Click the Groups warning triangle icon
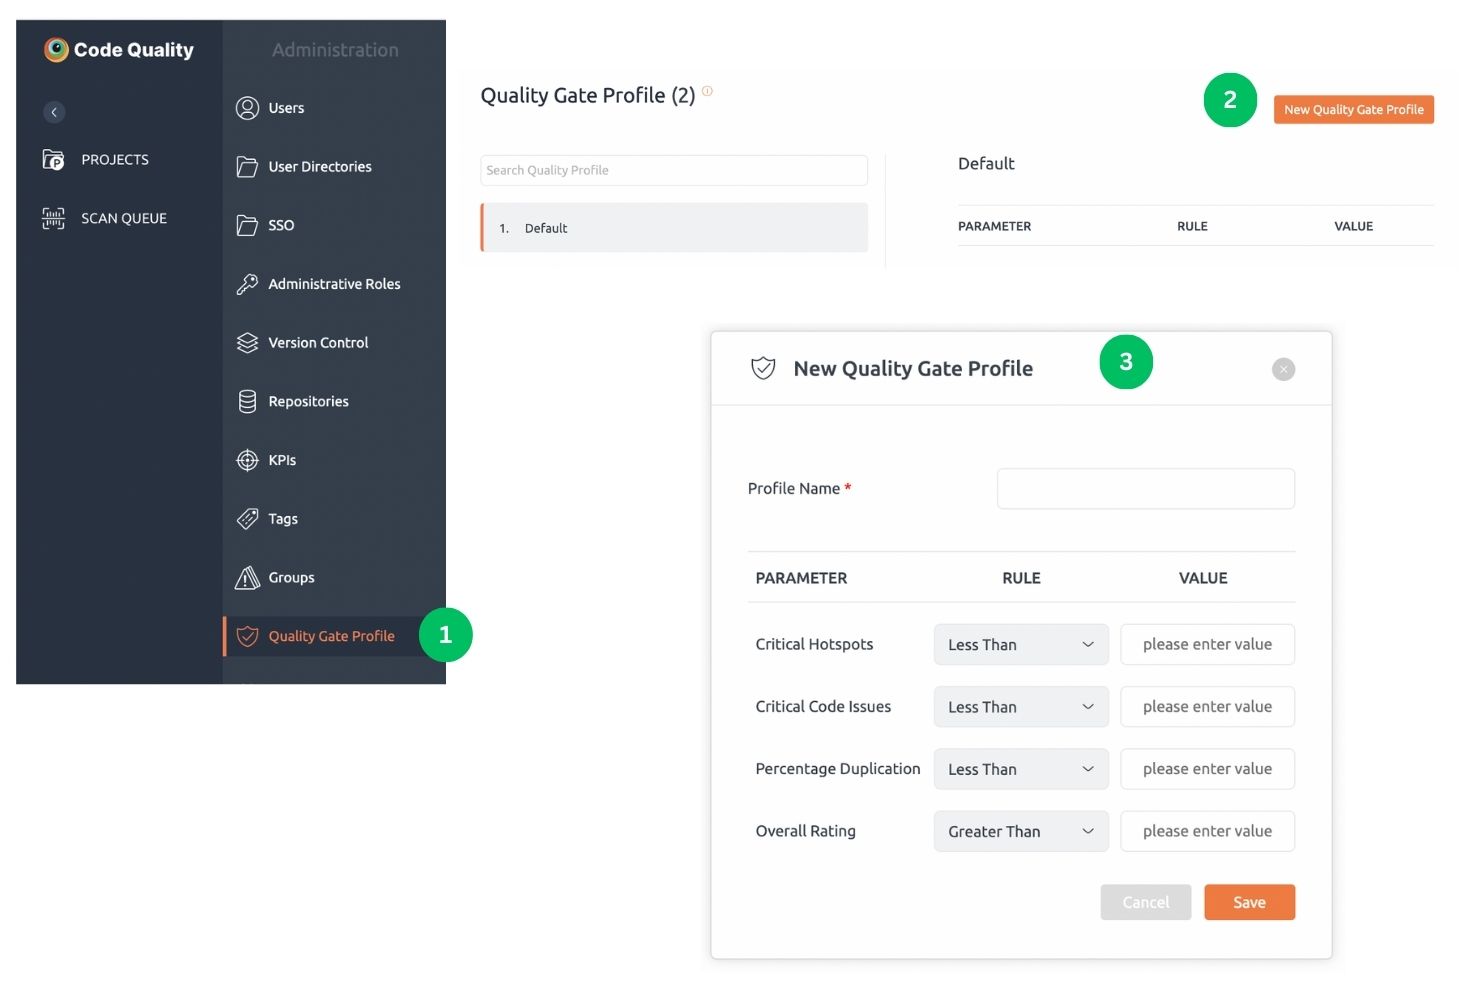Image resolution: width=1482 pixels, height=1000 pixels. coord(247,578)
